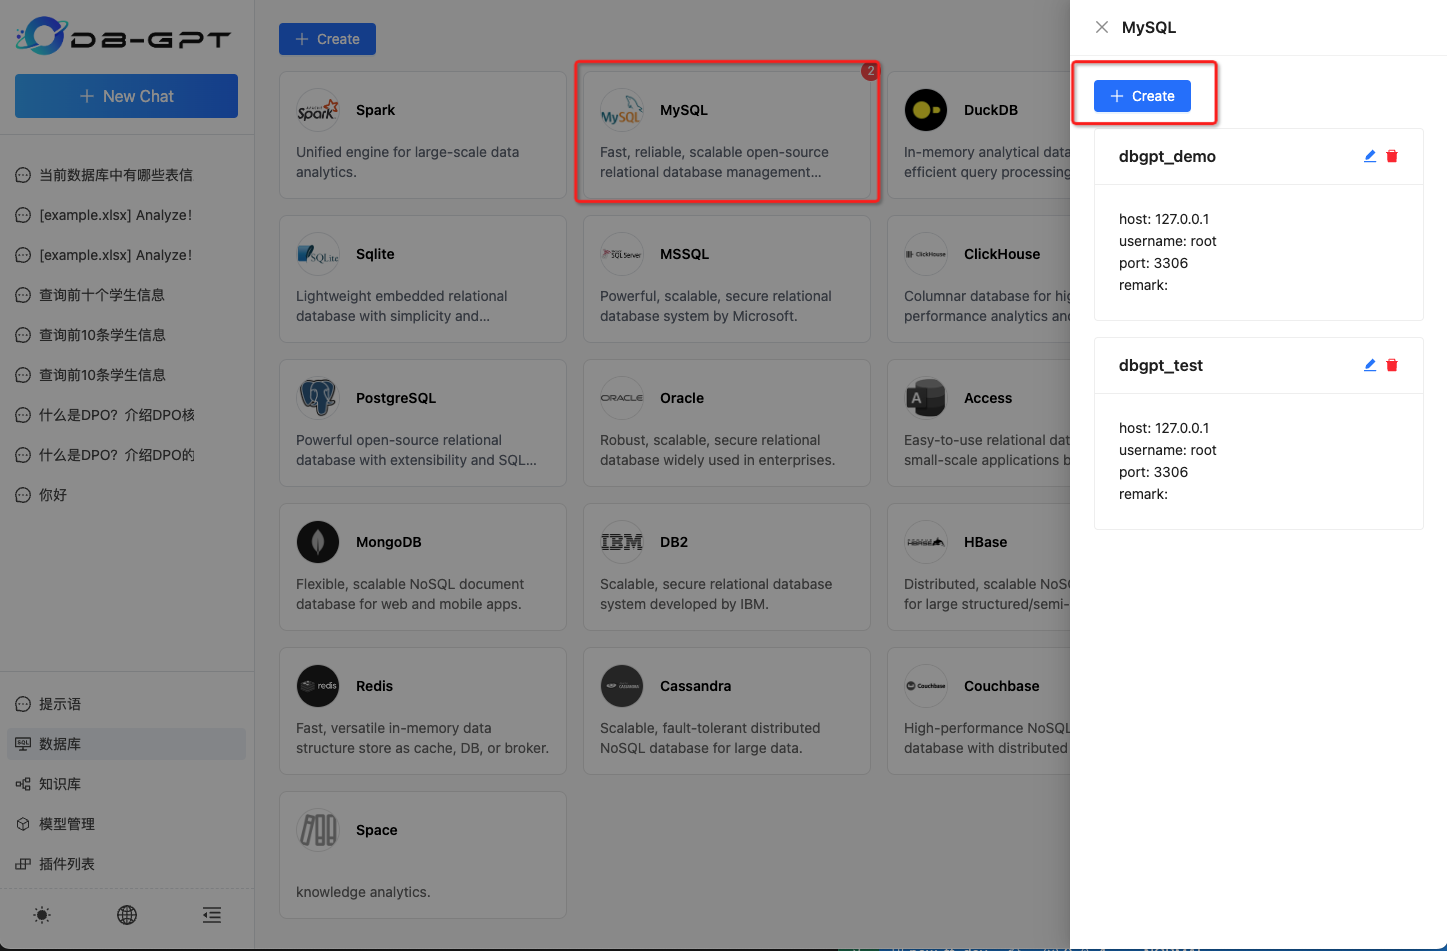Click the MySQL dolphin logo icon
Screen dimensions: 1447x951
pos(622,110)
